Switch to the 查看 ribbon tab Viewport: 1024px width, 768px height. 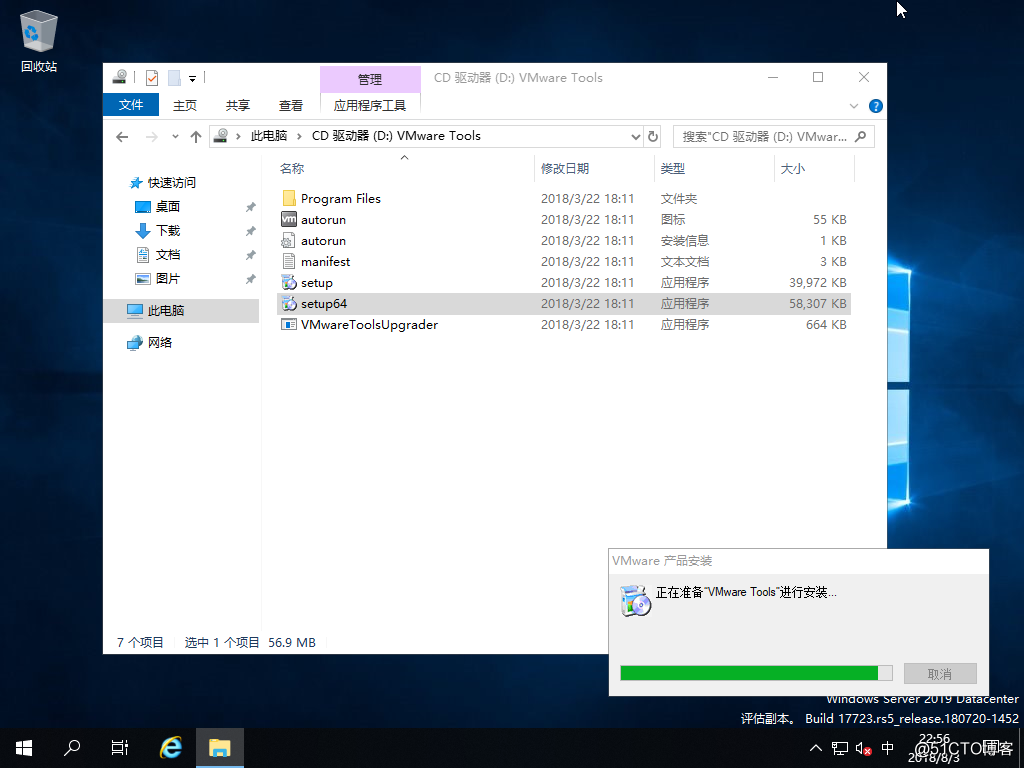tap(291, 105)
